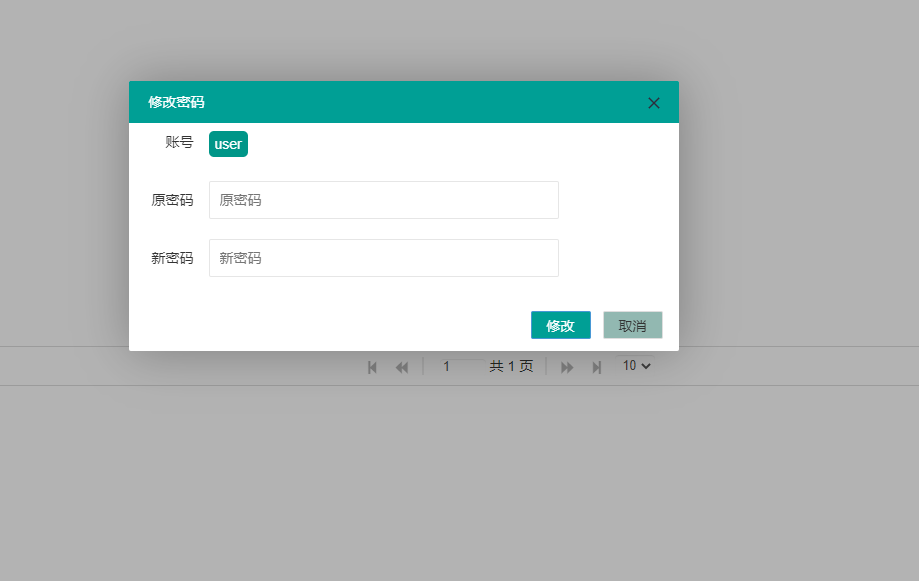Open the page size dropdown showing 10

pyautogui.click(x=634, y=366)
